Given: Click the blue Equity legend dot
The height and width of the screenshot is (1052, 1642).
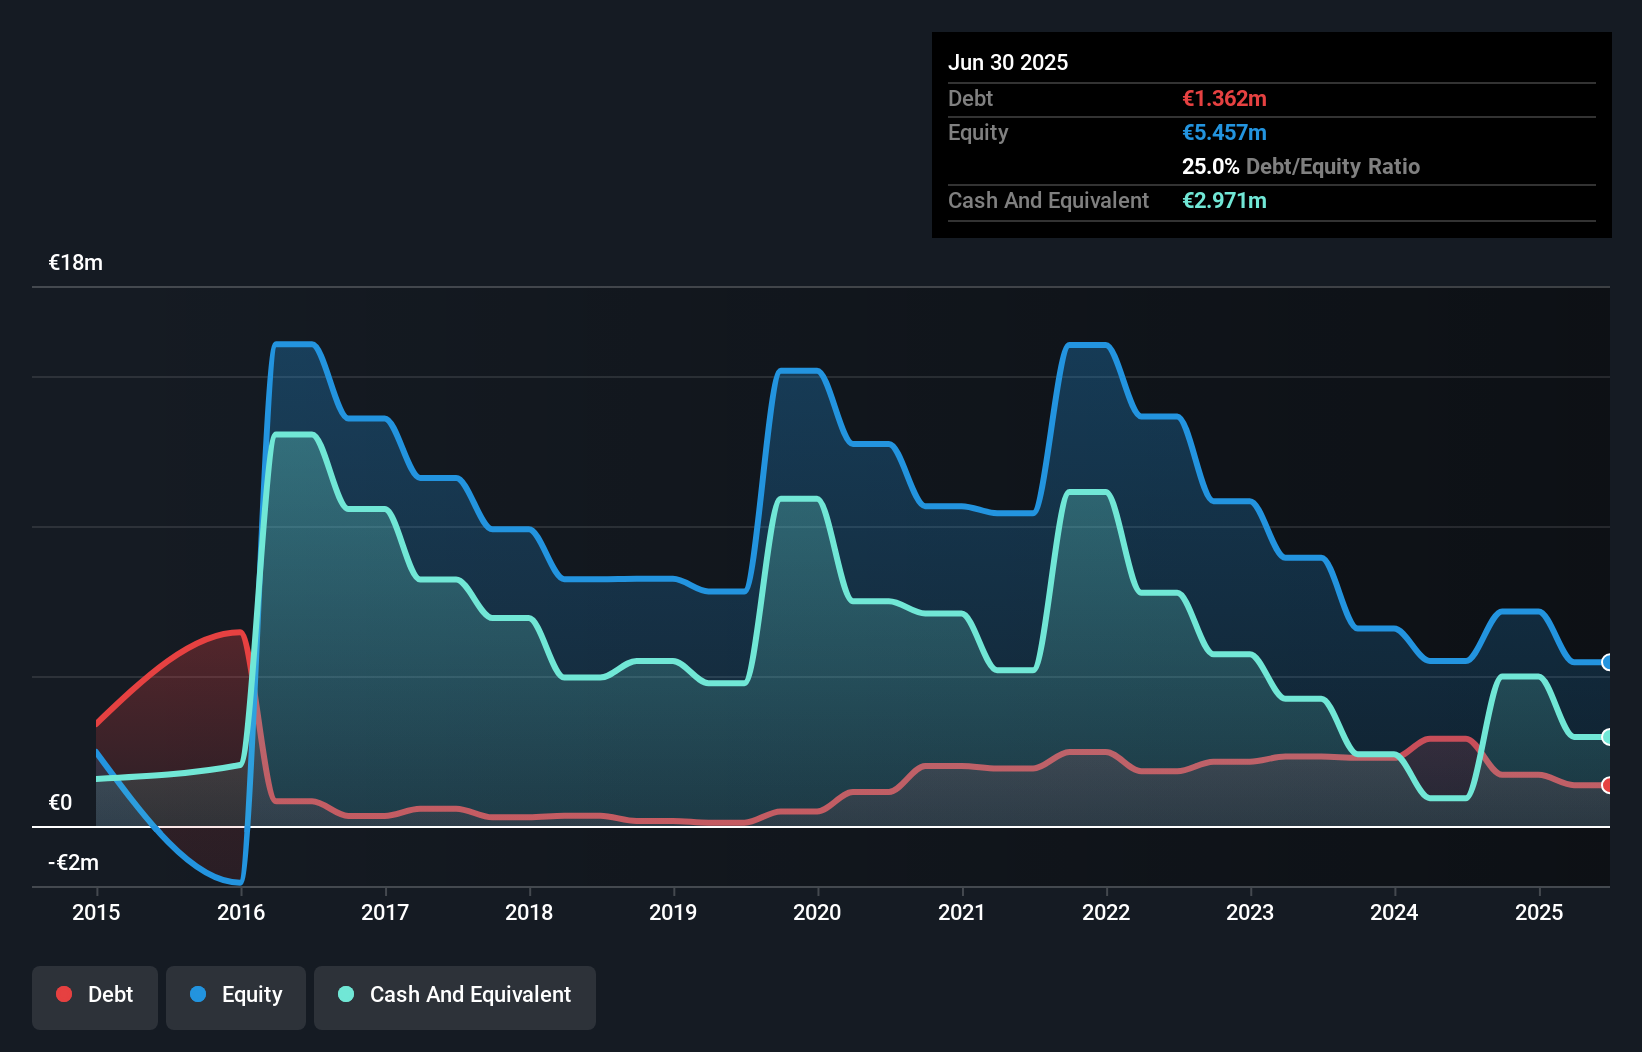Looking at the screenshot, I should [x=198, y=994].
